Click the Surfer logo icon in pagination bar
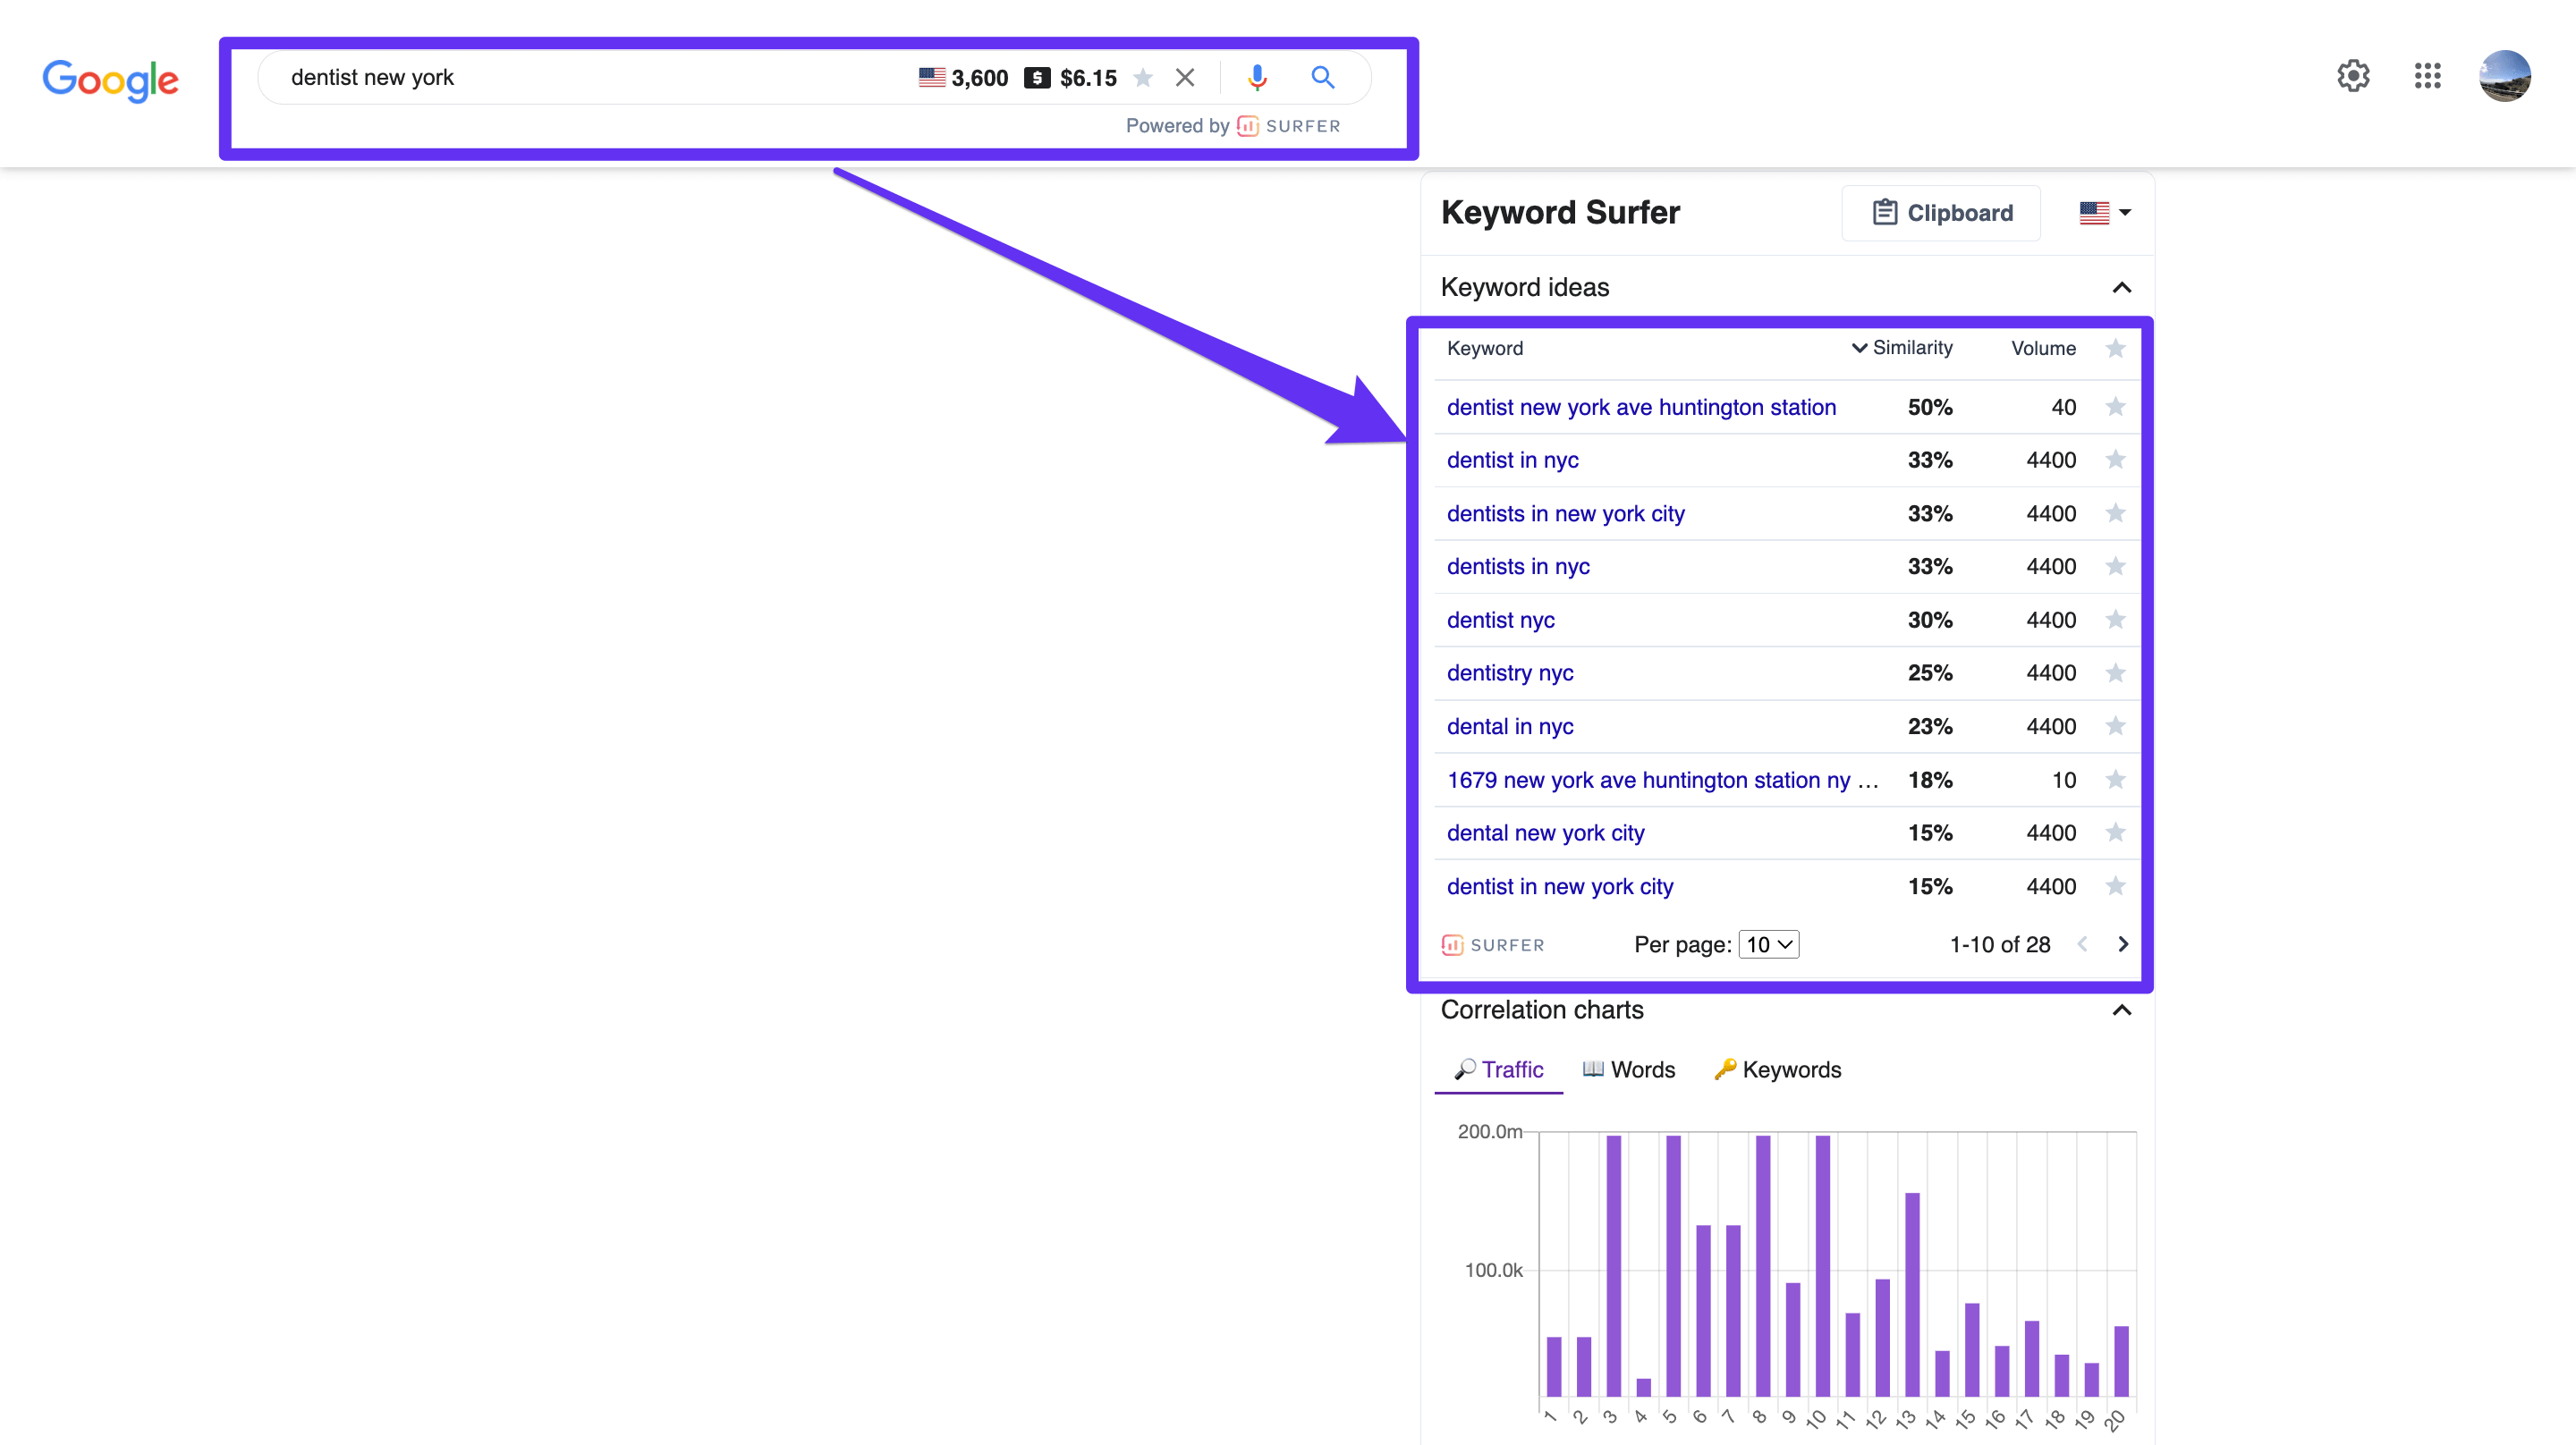This screenshot has height=1445, width=2576. tap(1451, 944)
